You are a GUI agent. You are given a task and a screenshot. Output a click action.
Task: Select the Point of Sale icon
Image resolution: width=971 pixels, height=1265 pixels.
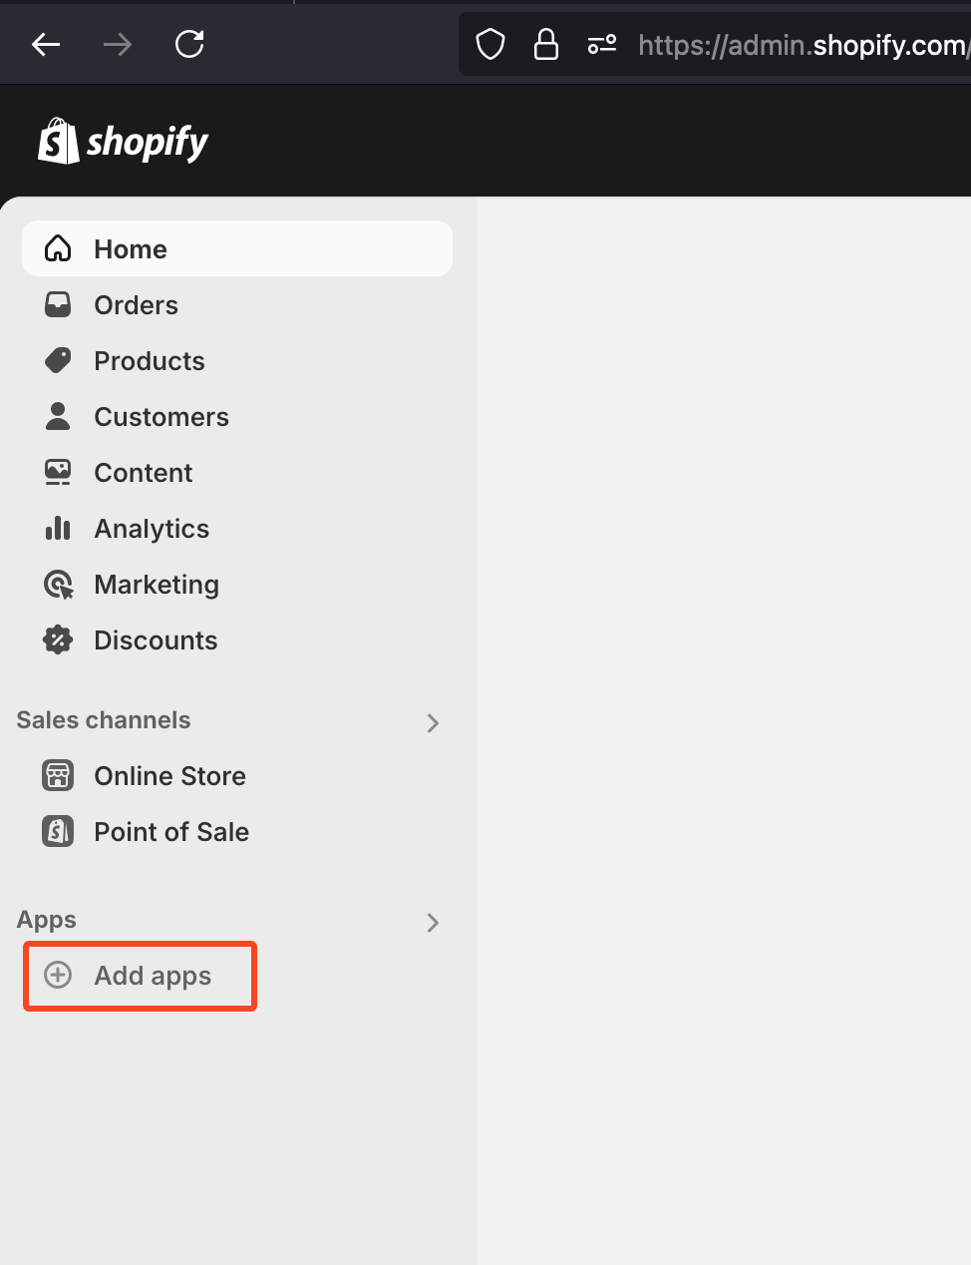58,831
